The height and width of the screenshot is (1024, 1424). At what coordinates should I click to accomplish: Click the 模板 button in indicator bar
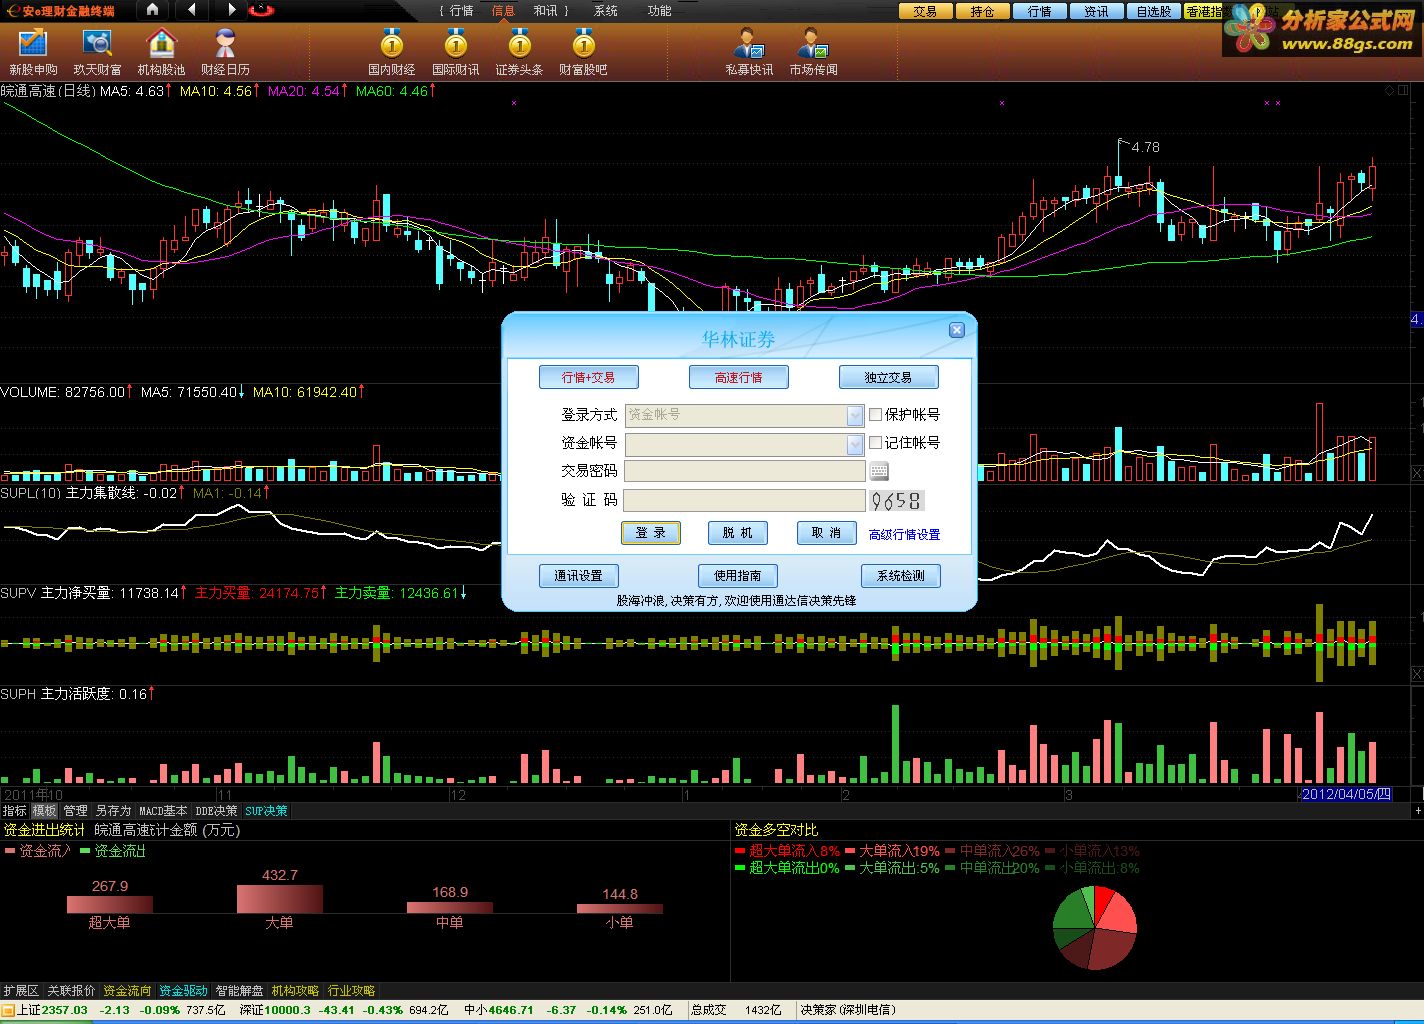click(x=44, y=811)
